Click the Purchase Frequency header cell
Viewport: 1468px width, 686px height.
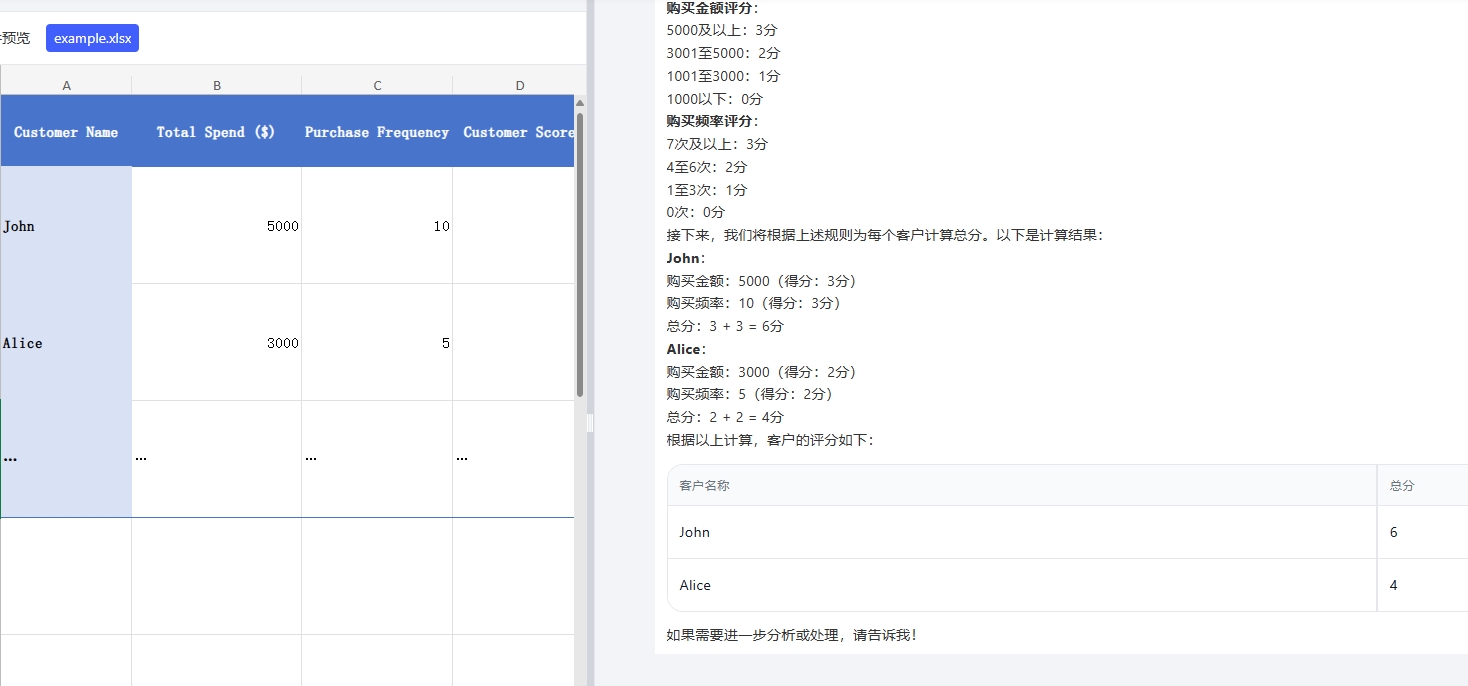[377, 131]
